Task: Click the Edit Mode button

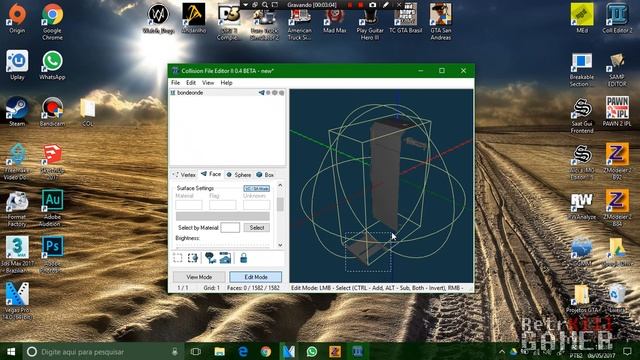Action: coord(256,277)
